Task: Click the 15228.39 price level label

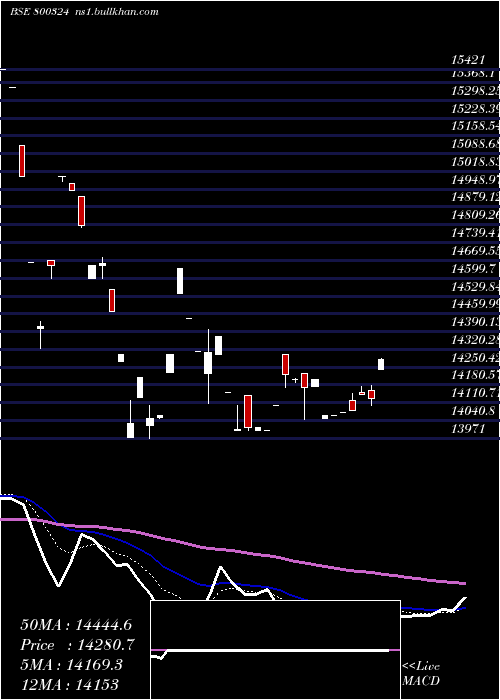Action: pos(475,108)
